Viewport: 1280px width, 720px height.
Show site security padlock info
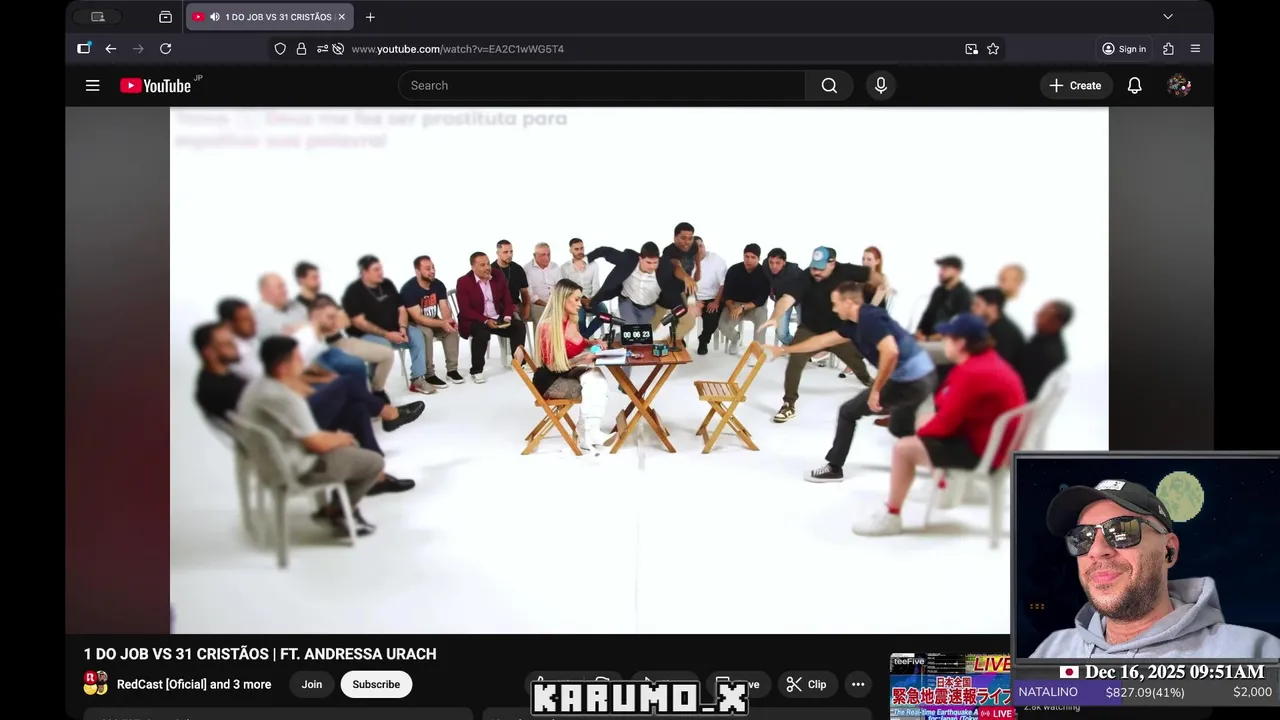click(301, 49)
